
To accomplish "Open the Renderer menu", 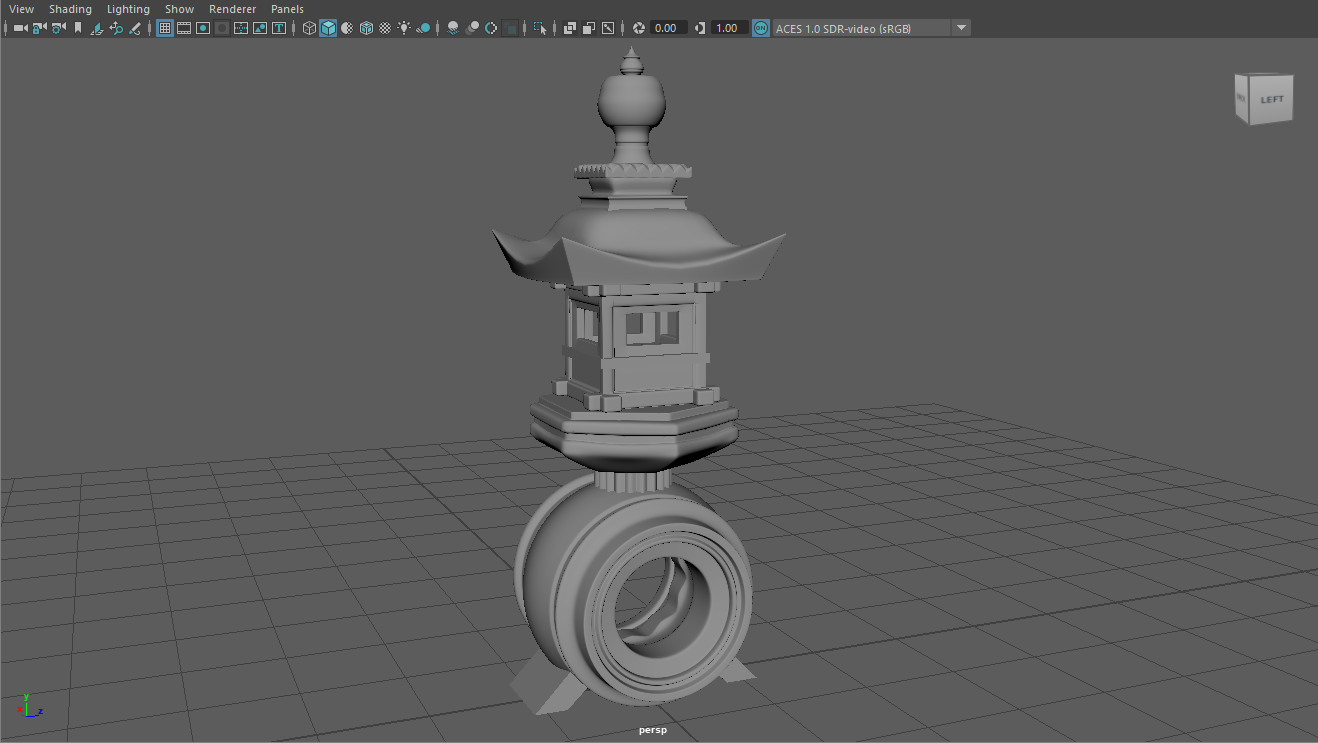I will [x=232, y=9].
